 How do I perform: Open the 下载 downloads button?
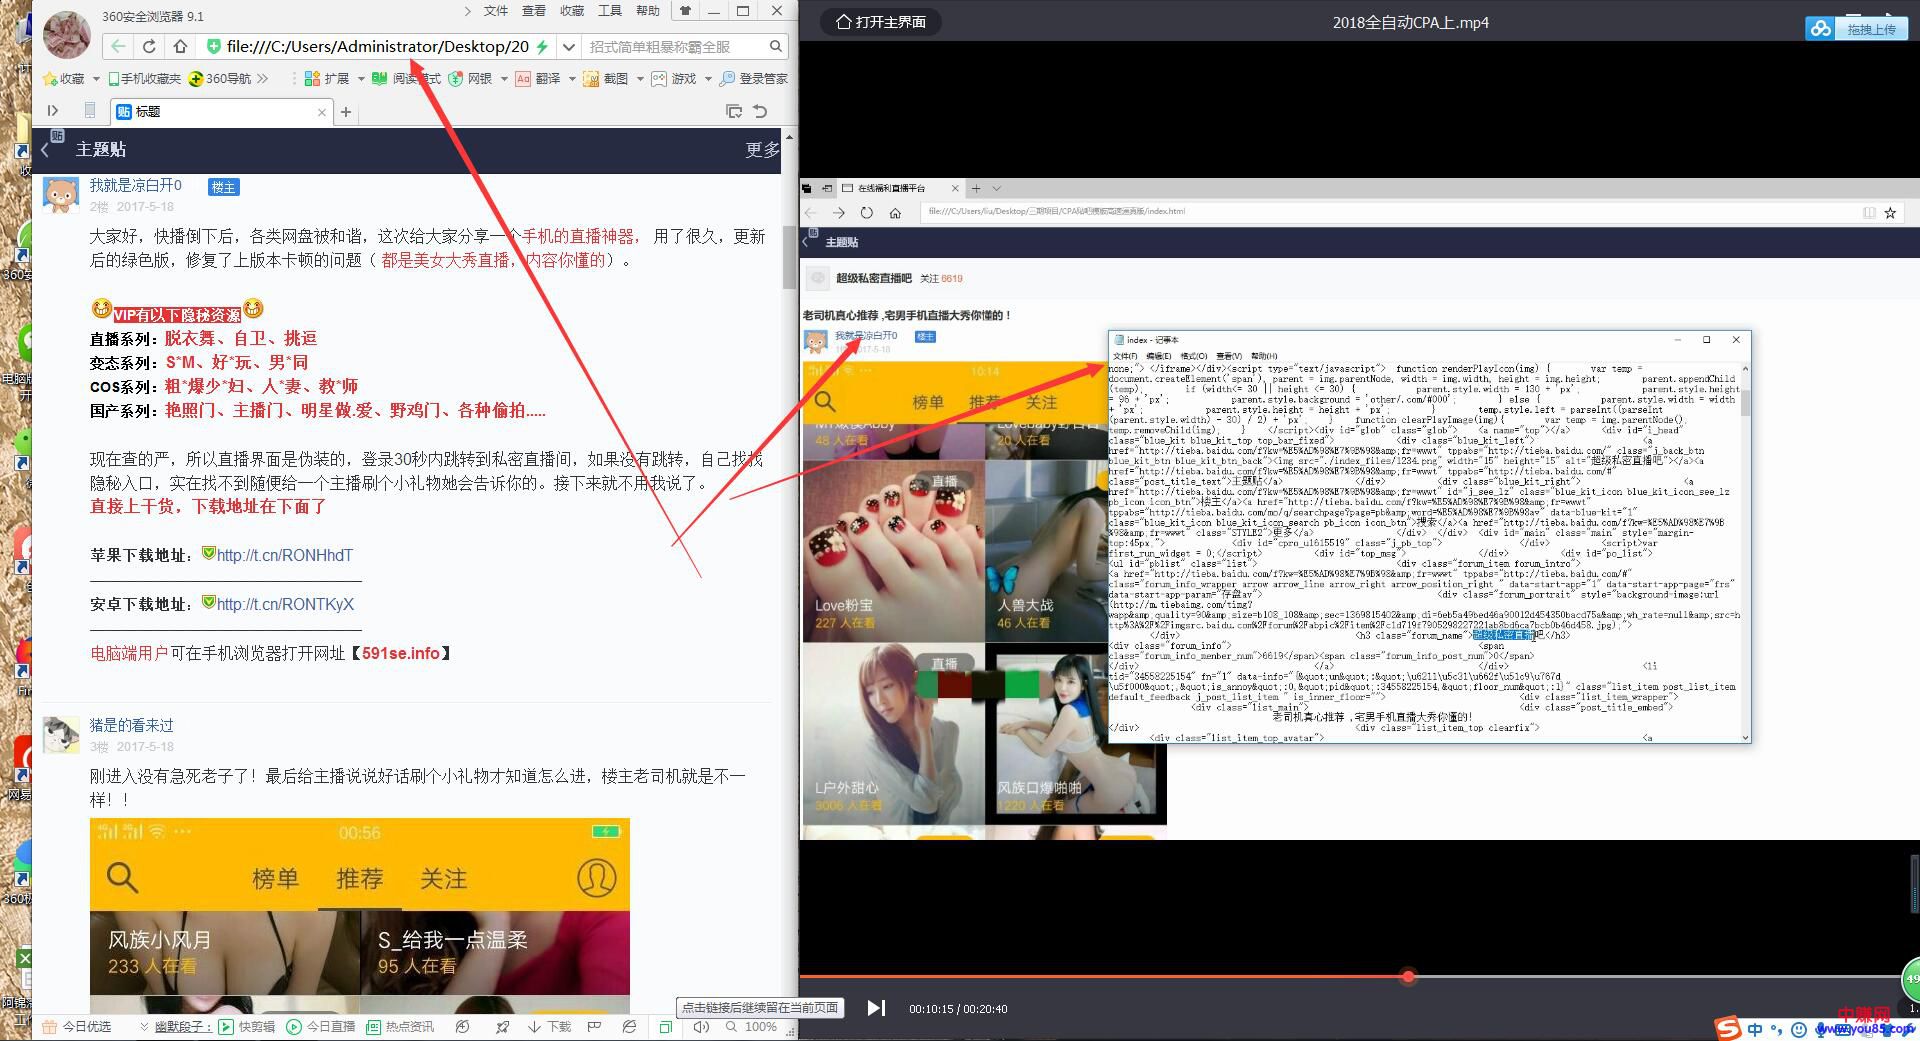point(549,1026)
